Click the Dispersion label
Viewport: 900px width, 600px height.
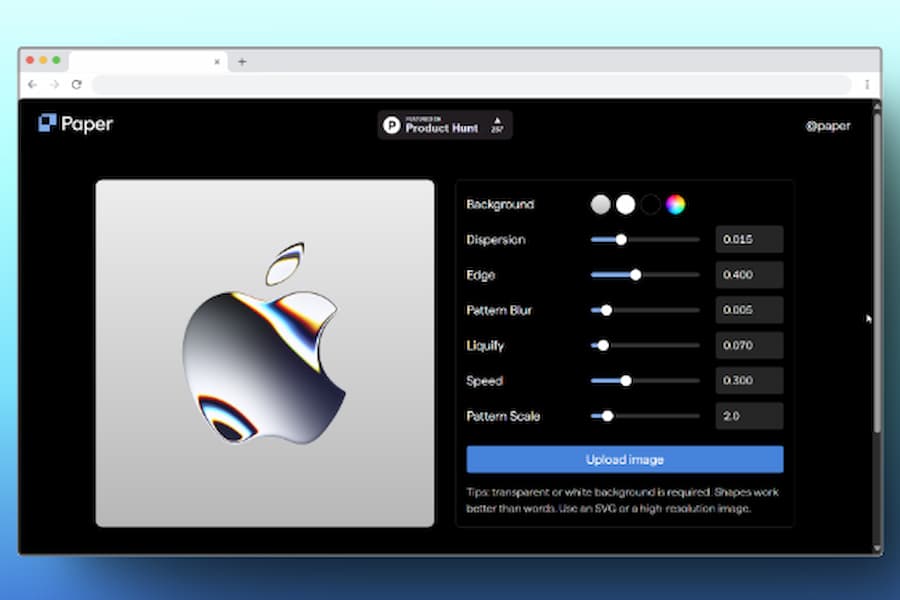point(495,239)
